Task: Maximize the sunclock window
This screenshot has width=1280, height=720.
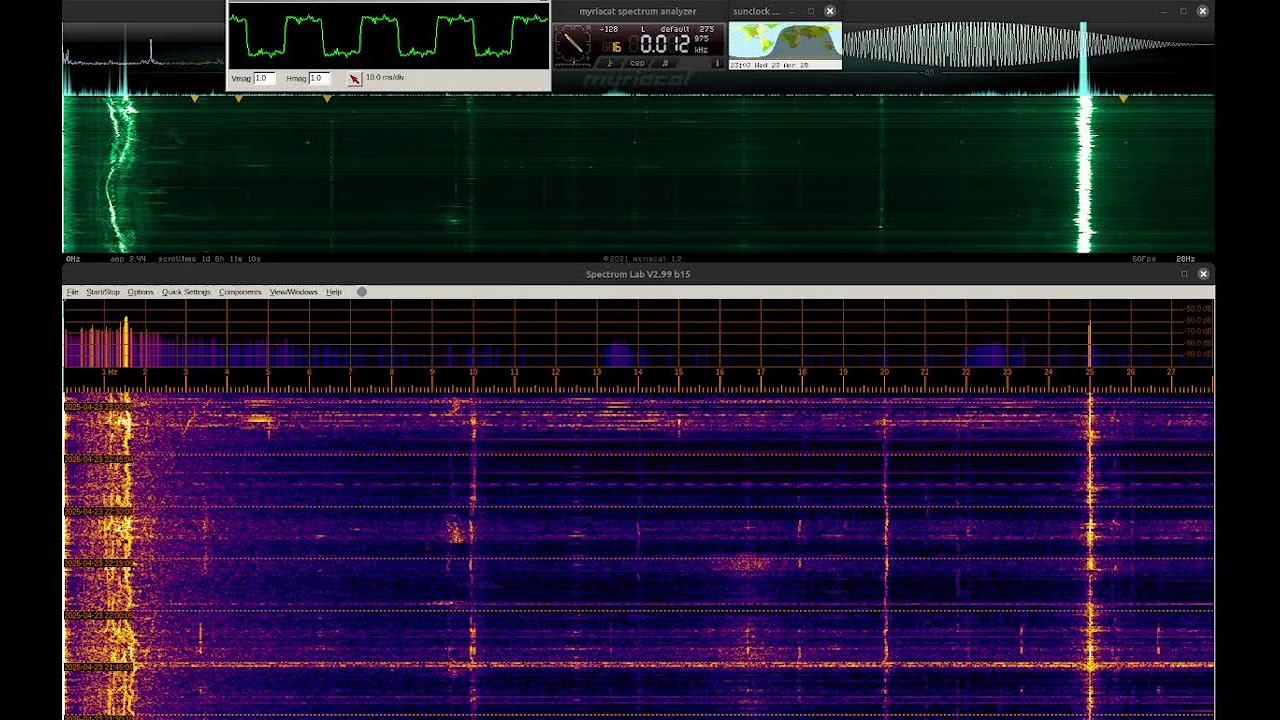Action: [x=811, y=11]
